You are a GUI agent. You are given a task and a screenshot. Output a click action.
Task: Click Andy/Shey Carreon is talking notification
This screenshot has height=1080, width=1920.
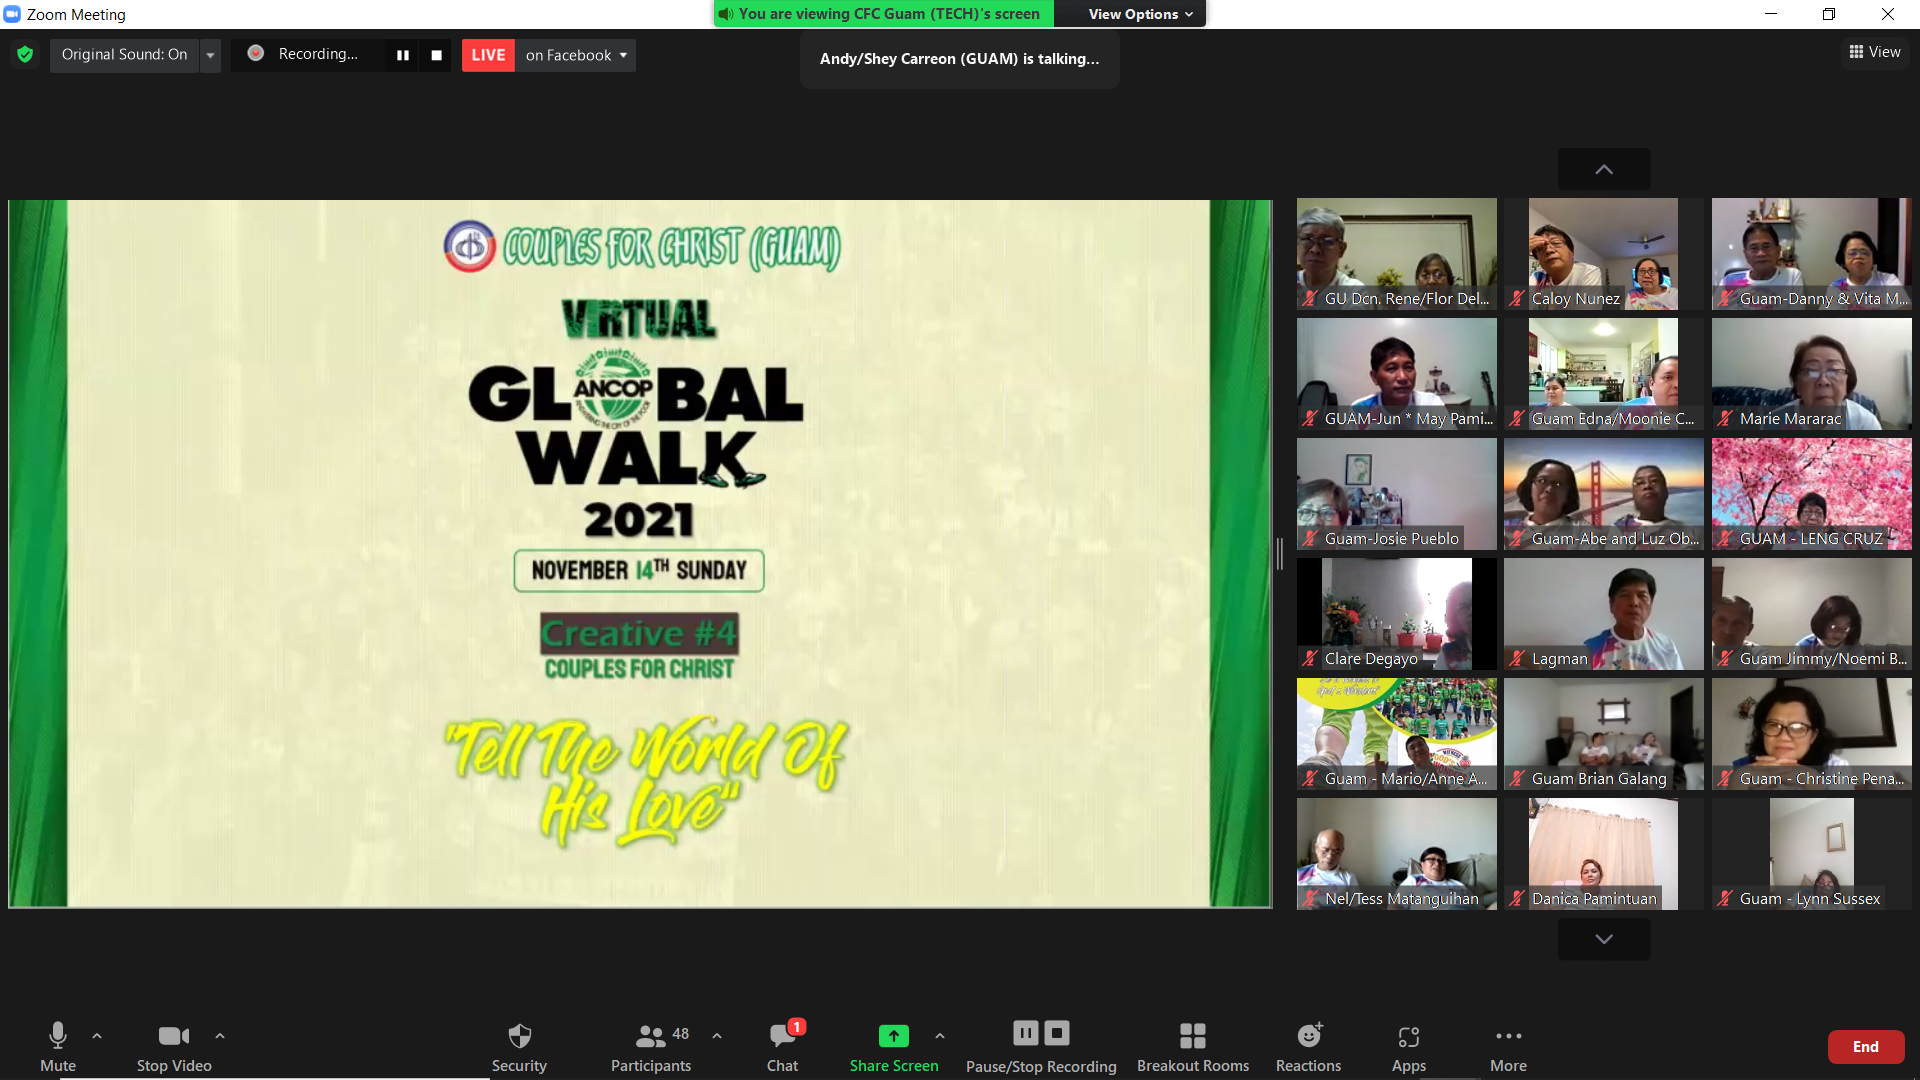[x=959, y=59]
